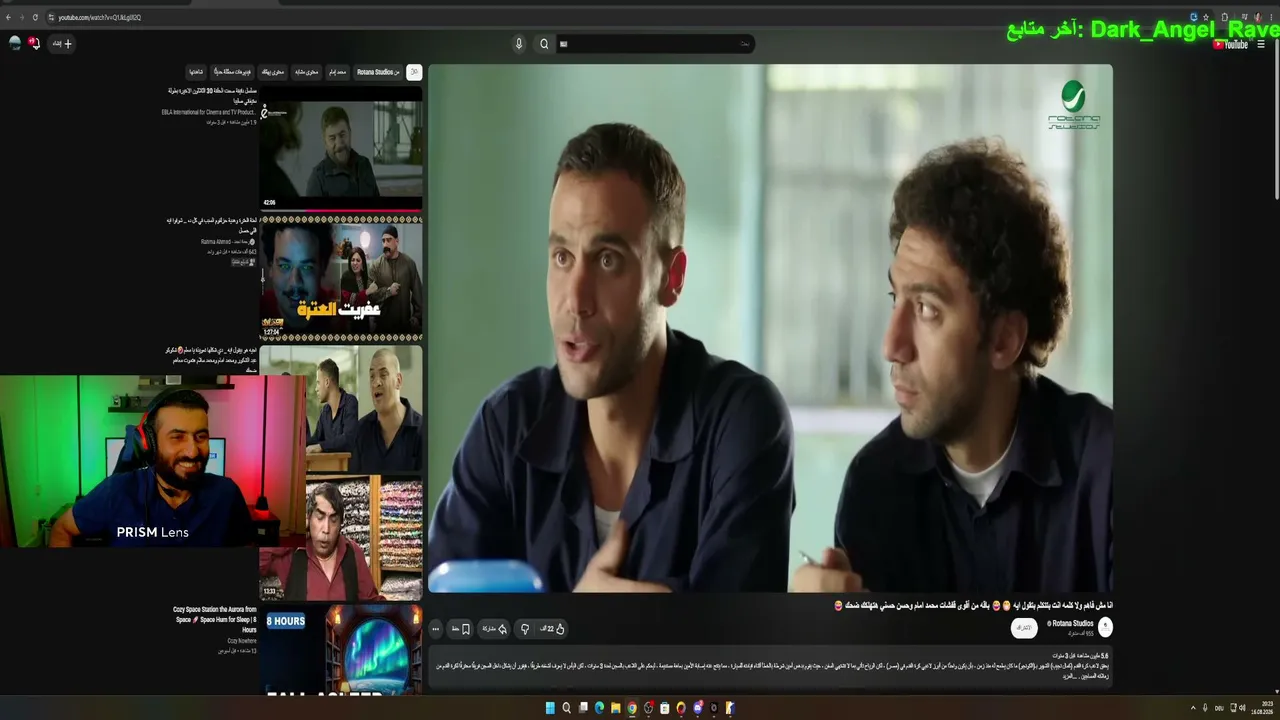The width and height of the screenshot is (1280, 720).
Task: Open the Cozy Nowhere channel link
Action: (241, 641)
